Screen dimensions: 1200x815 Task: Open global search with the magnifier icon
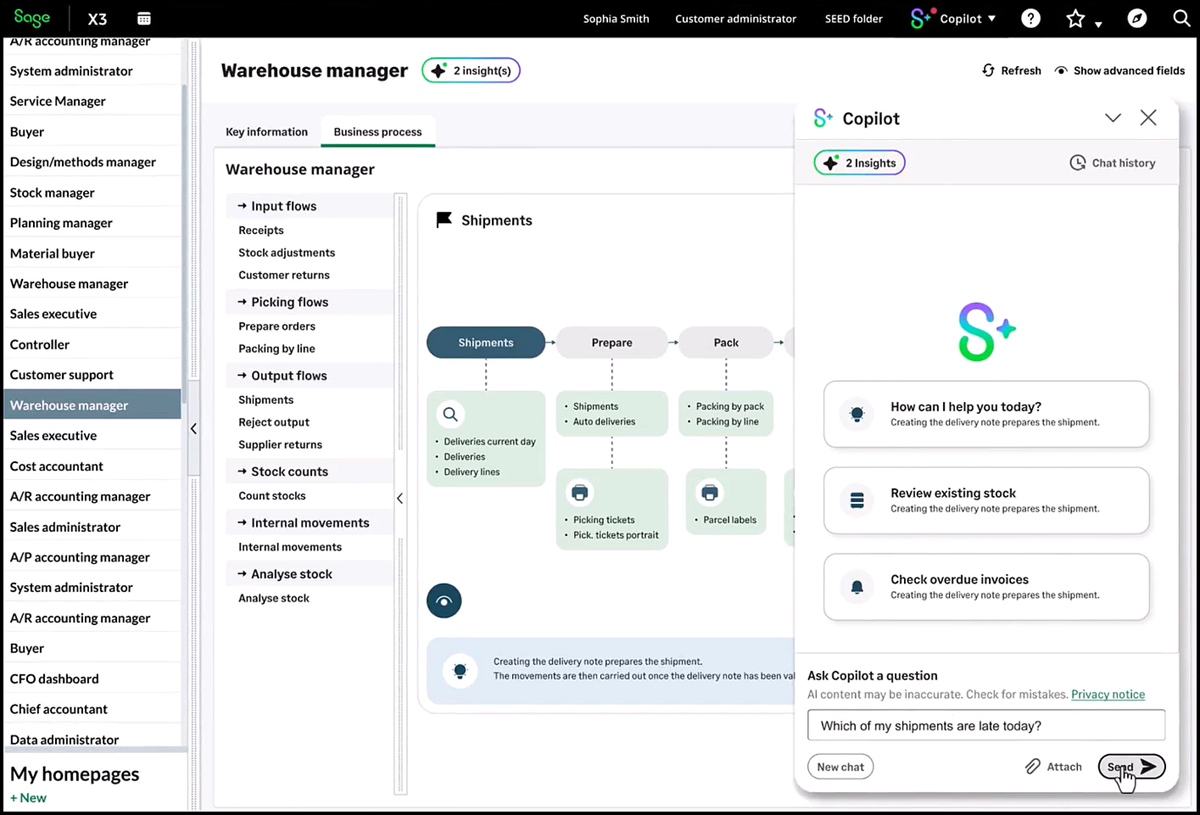point(1180,18)
